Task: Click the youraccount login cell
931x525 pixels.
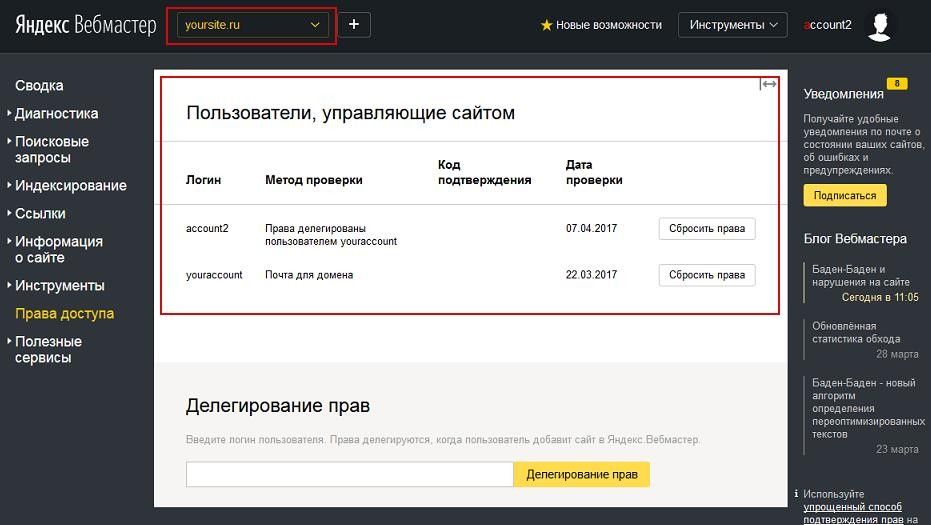Action: 214,275
